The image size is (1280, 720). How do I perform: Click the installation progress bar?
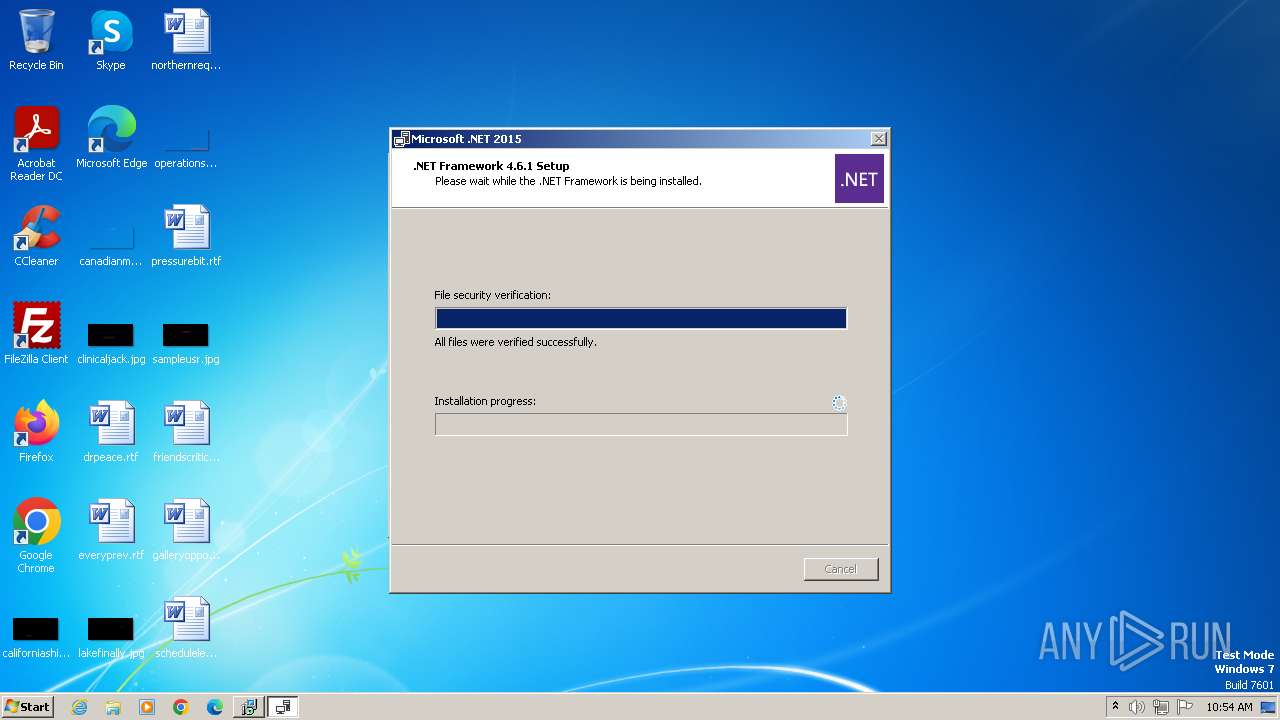click(x=641, y=424)
